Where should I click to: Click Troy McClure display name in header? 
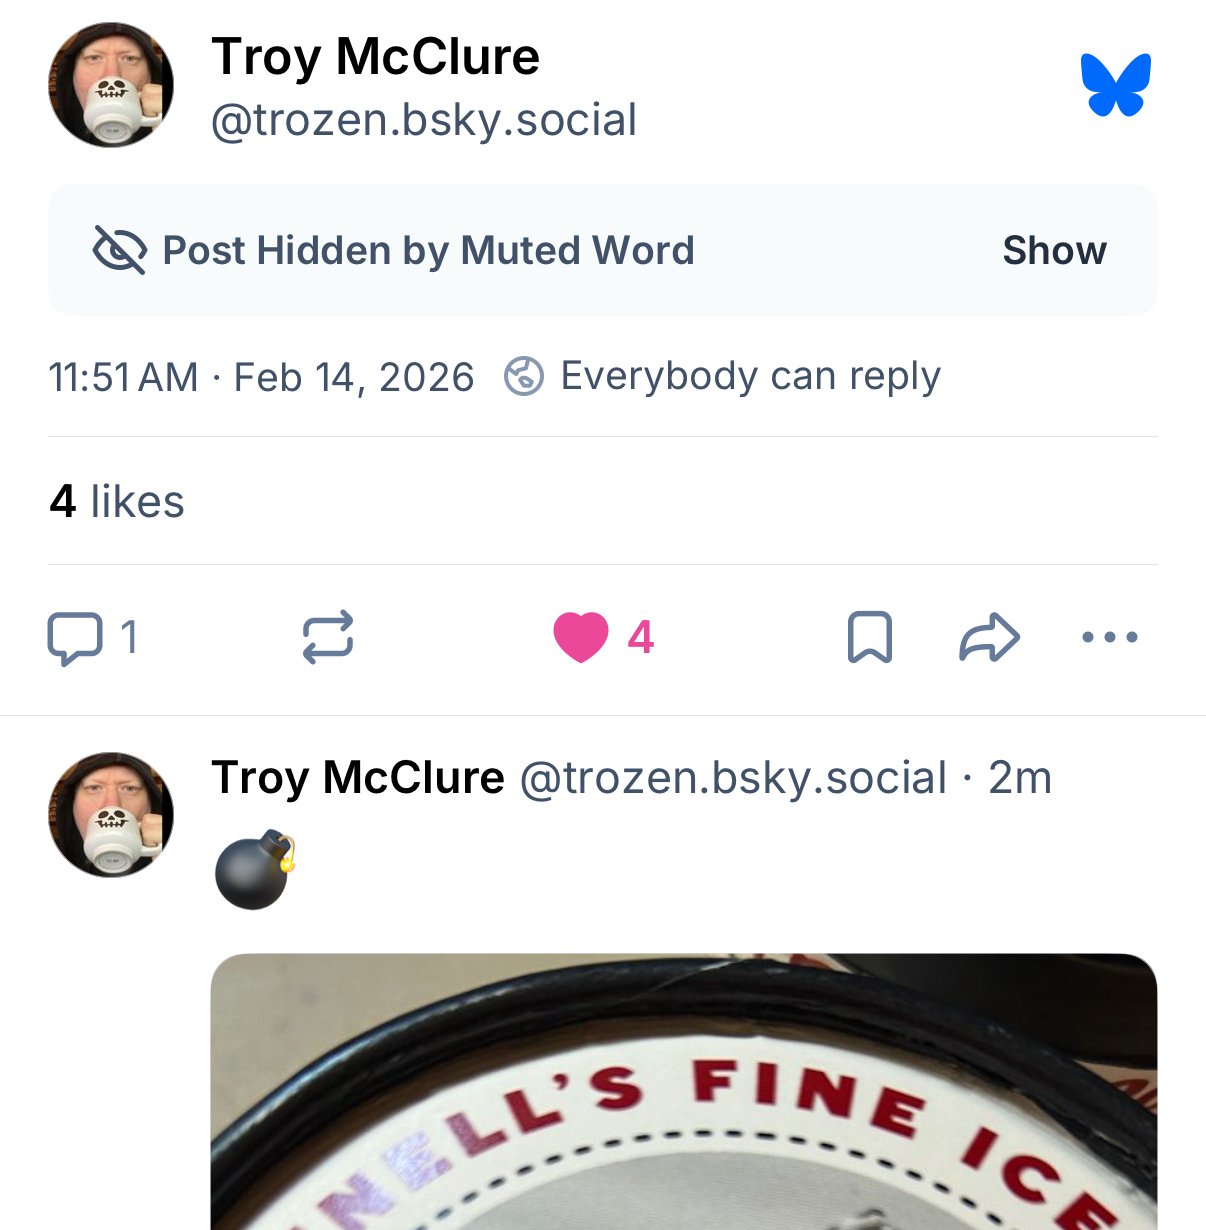pyautogui.click(x=375, y=57)
